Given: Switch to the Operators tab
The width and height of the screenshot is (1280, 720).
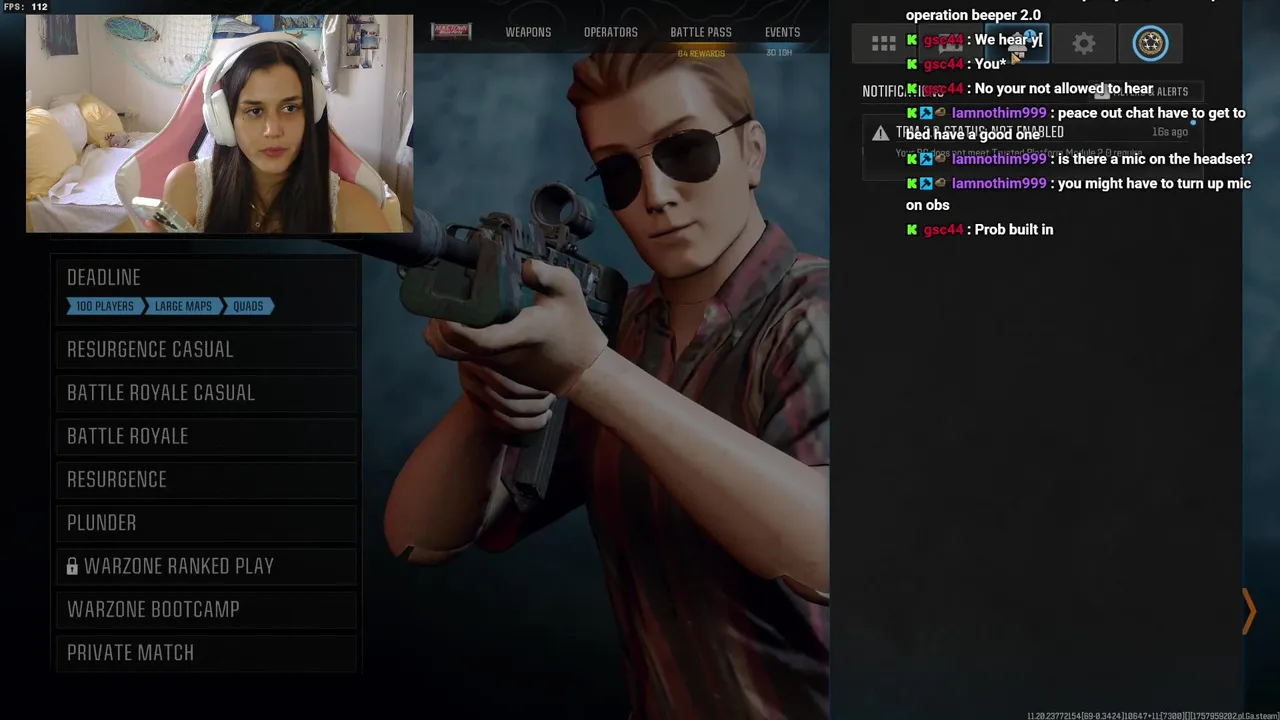Looking at the screenshot, I should [610, 32].
